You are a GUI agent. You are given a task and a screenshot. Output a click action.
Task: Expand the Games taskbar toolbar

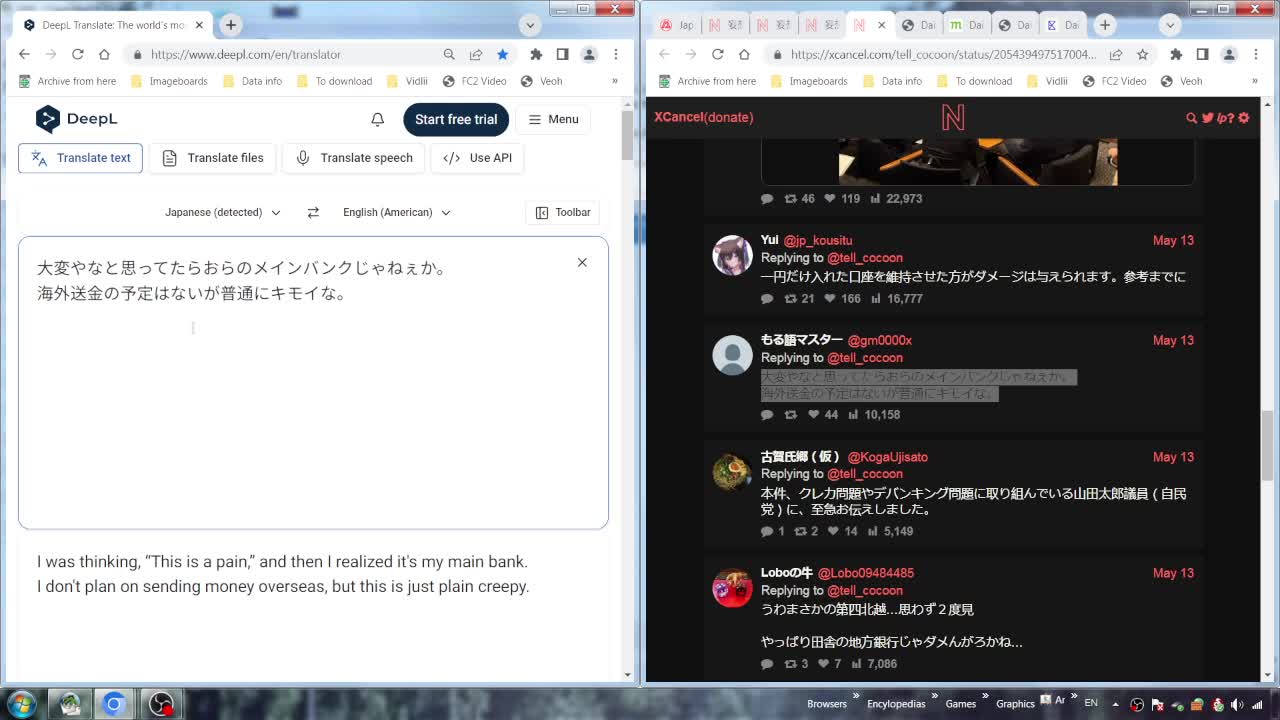click(x=986, y=697)
